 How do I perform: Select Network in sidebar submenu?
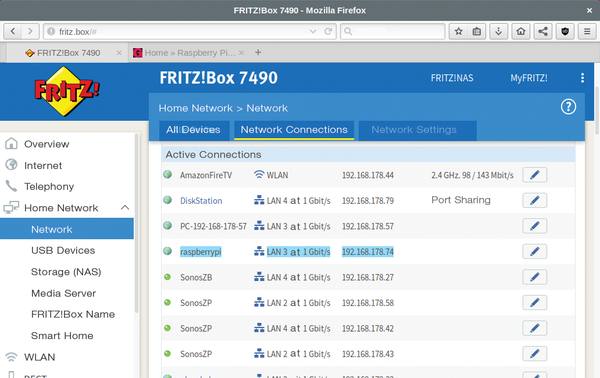[67, 229]
